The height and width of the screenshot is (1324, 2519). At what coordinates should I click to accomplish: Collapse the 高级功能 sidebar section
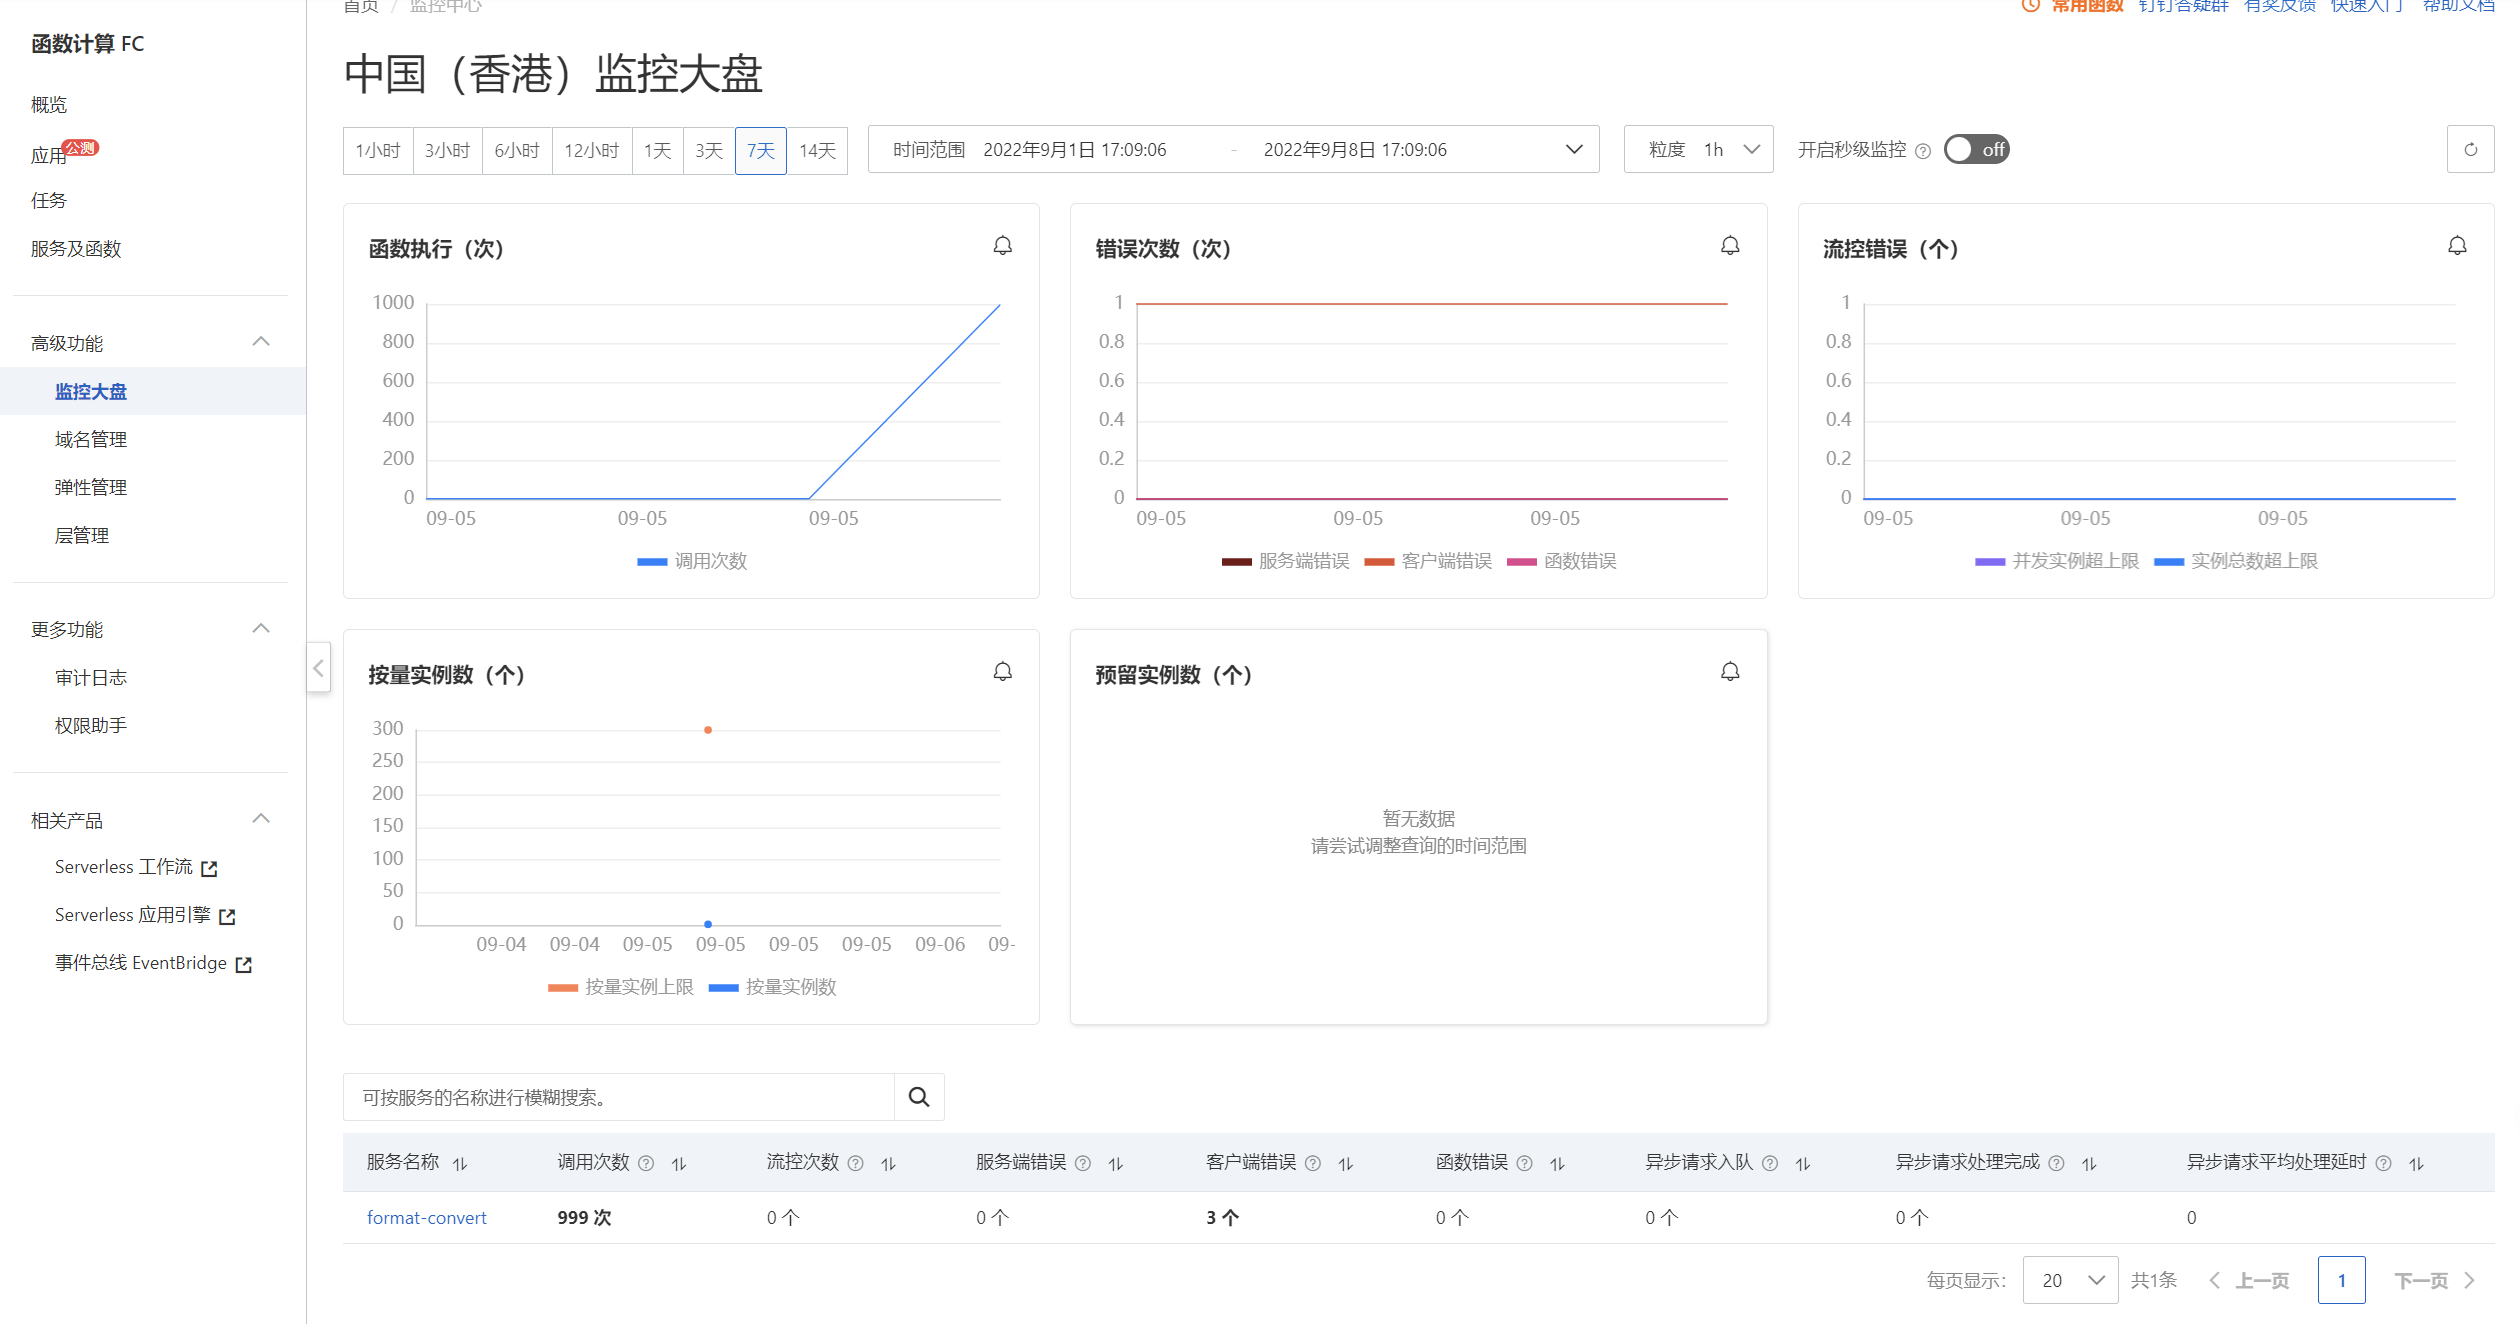coord(261,342)
